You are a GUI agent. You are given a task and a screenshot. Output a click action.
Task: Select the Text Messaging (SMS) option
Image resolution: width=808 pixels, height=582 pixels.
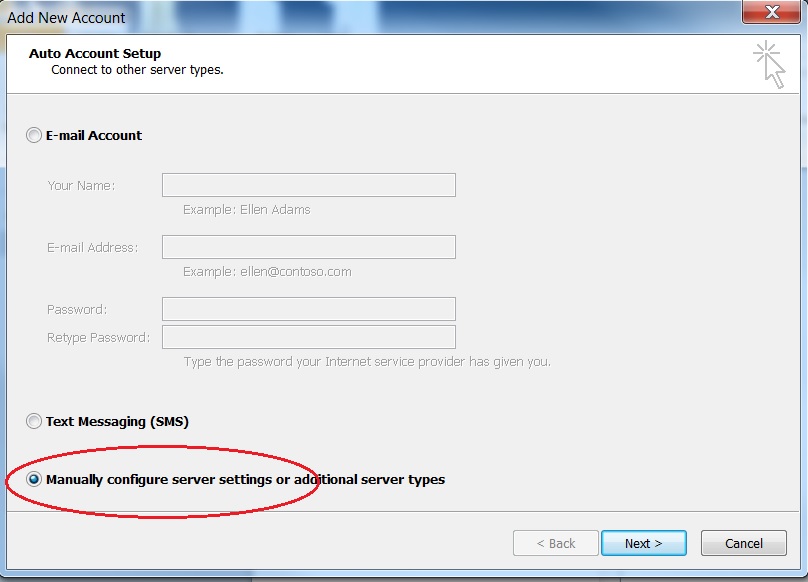click(33, 421)
